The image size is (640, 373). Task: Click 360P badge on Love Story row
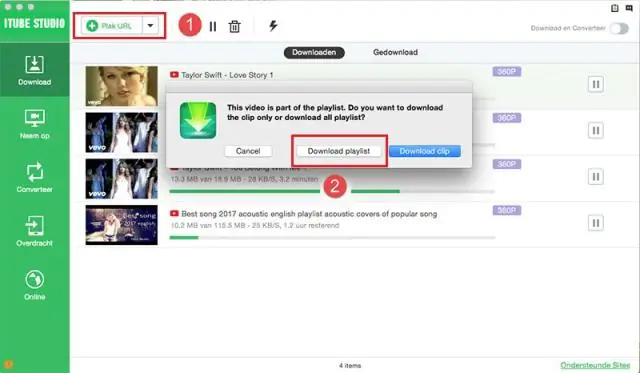coord(507,72)
